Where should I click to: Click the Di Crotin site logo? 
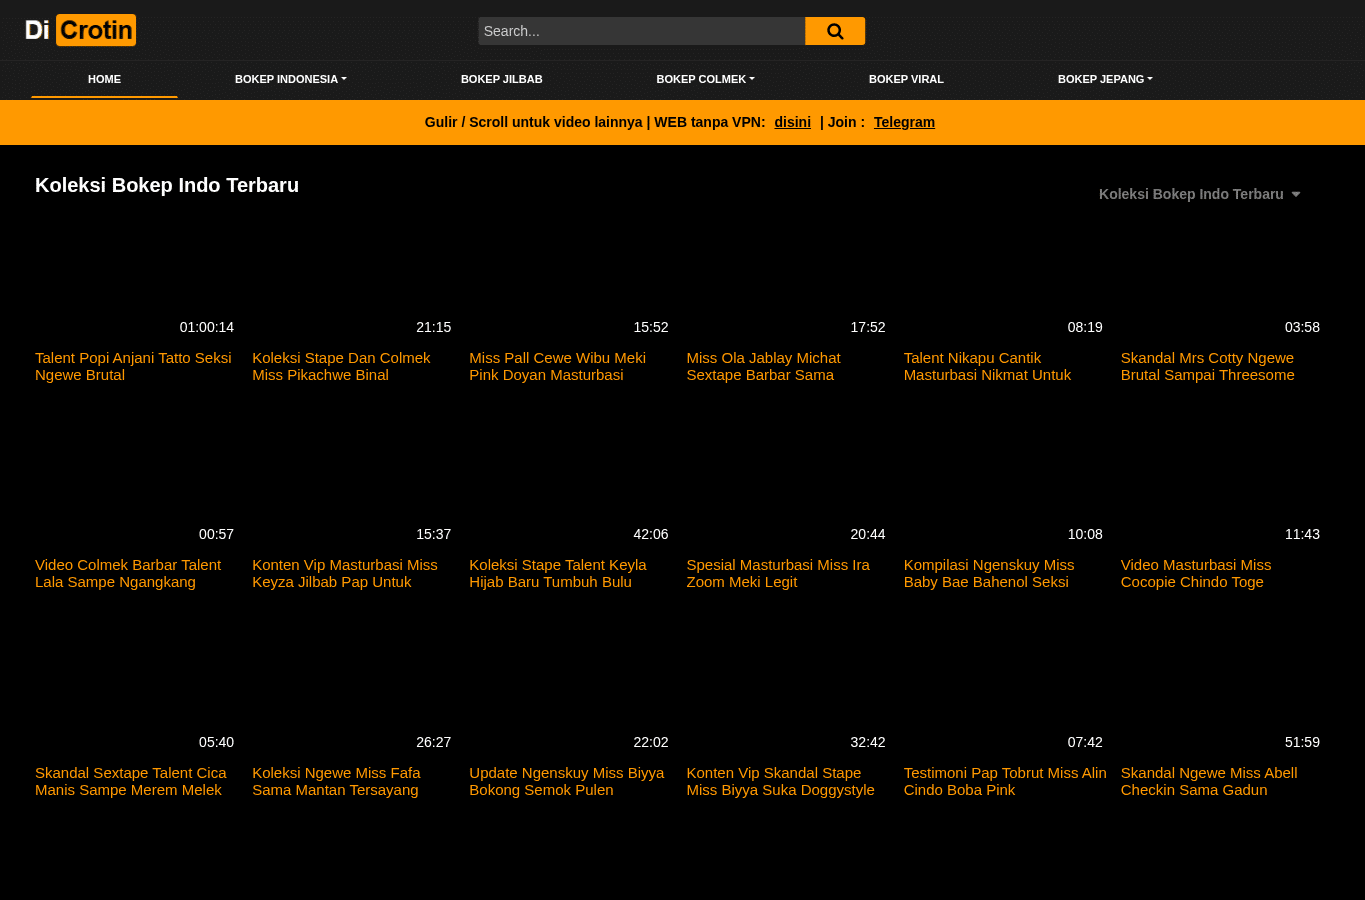pos(80,30)
